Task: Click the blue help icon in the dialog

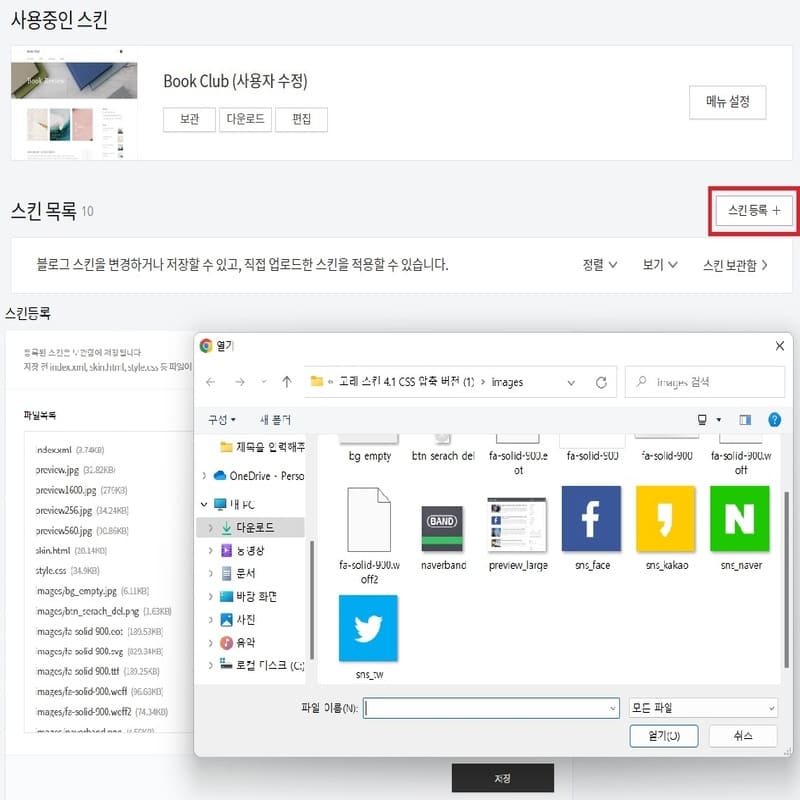Action: 775,419
